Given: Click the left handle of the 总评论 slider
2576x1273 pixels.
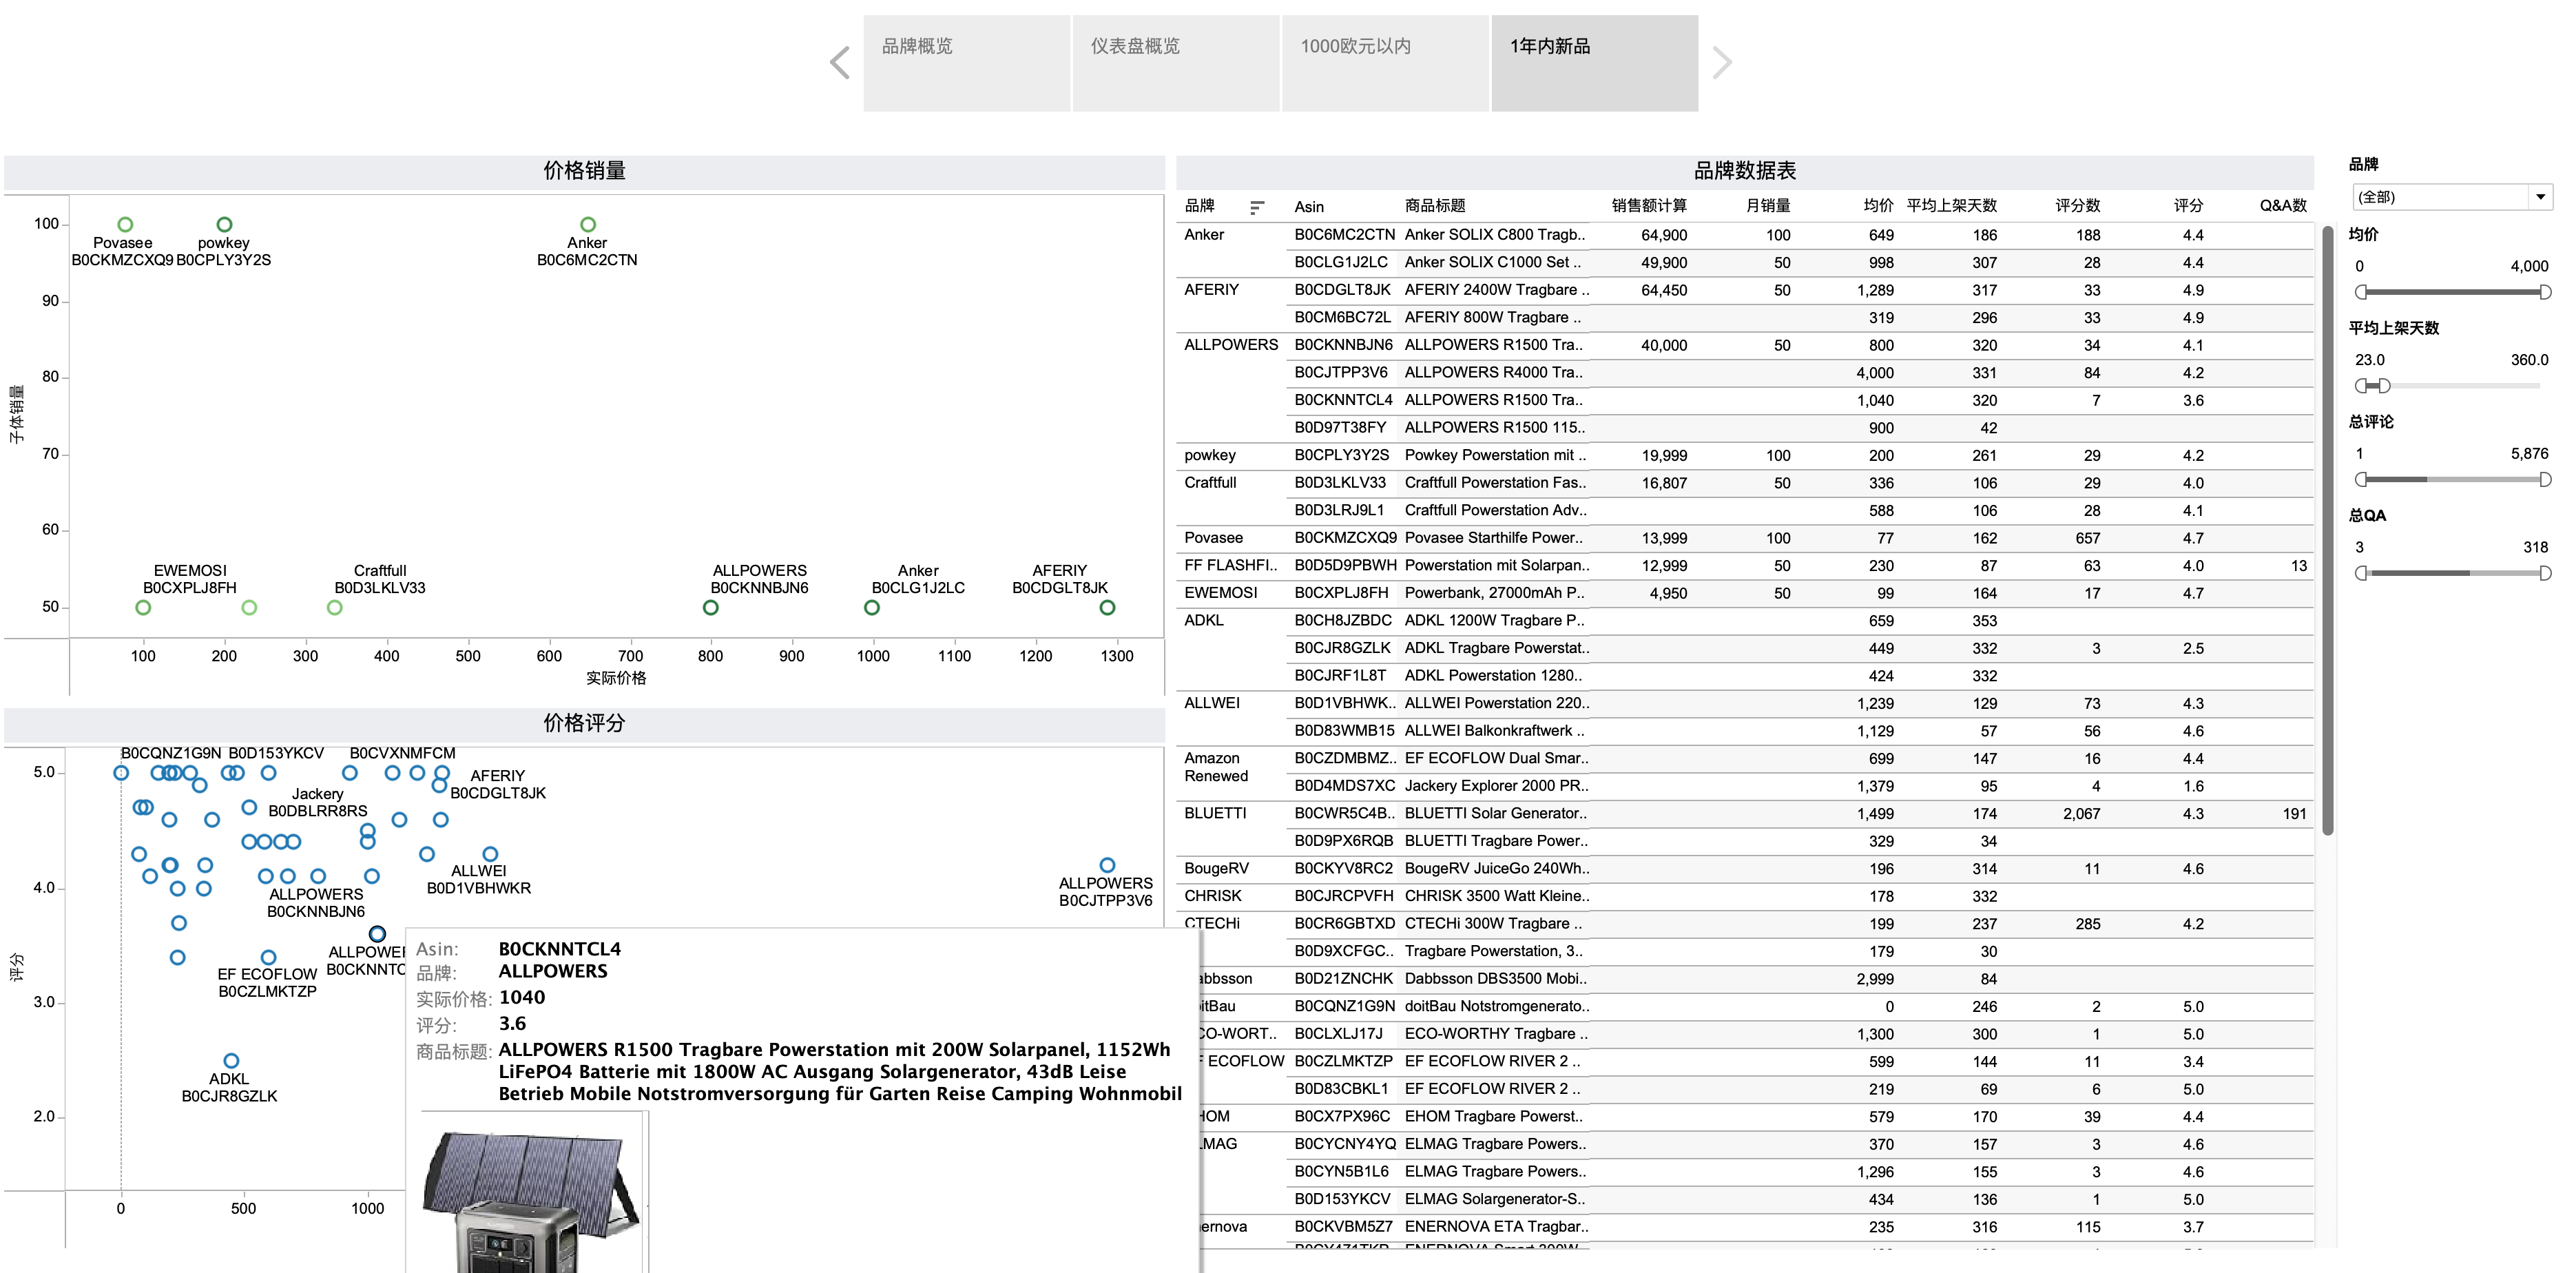Looking at the screenshot, I should tap(2361, 480).
